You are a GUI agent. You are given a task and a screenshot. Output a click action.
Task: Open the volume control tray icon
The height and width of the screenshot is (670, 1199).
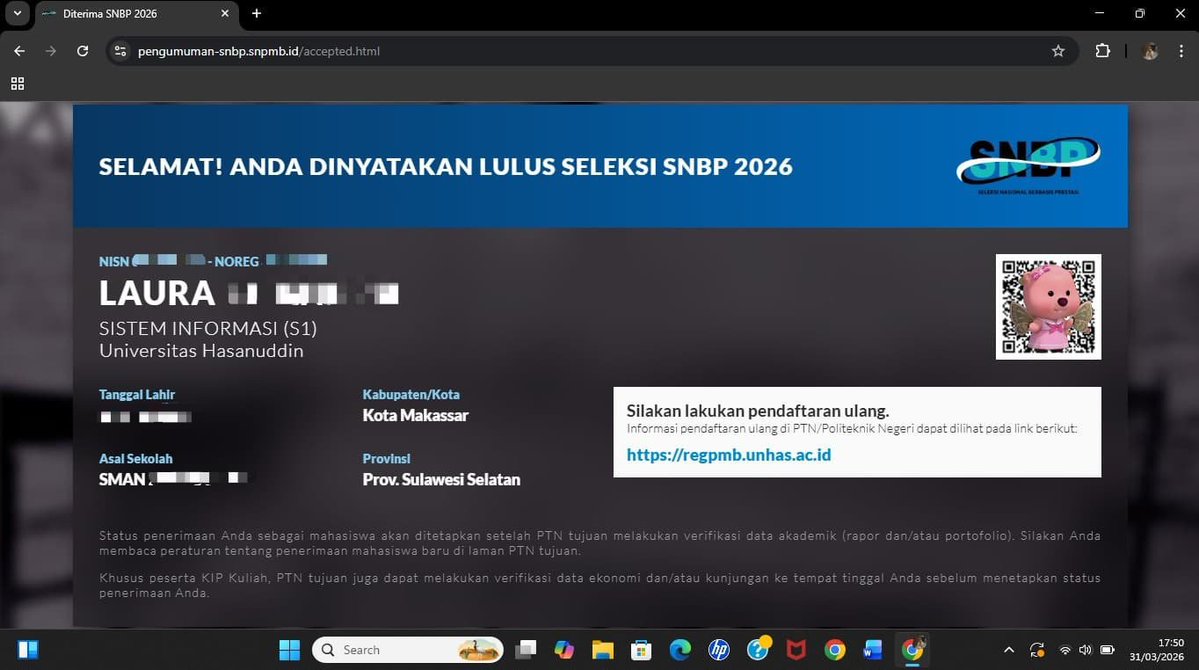pos(1085,650)
